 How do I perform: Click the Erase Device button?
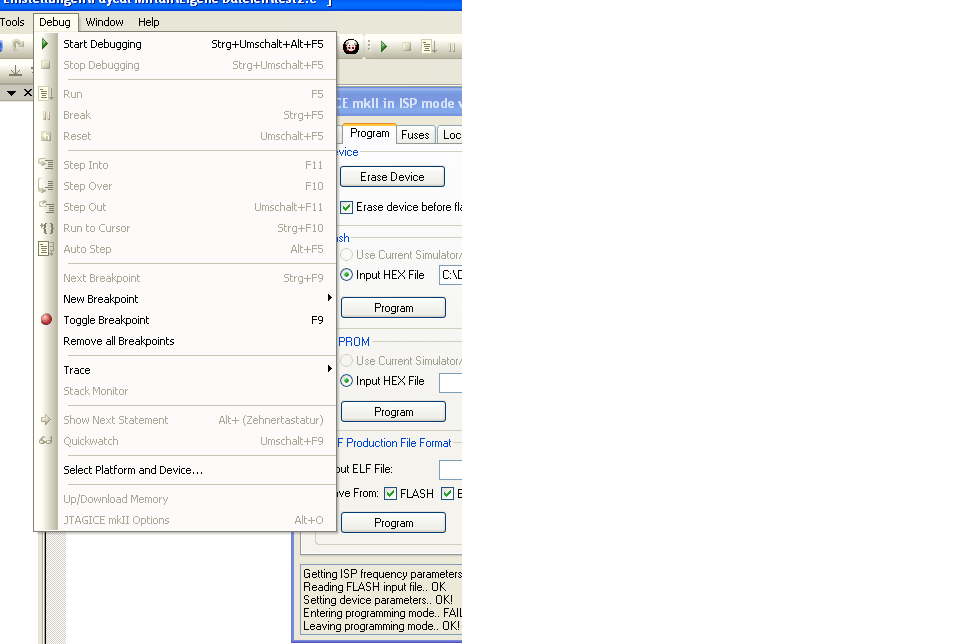(392, 177)
